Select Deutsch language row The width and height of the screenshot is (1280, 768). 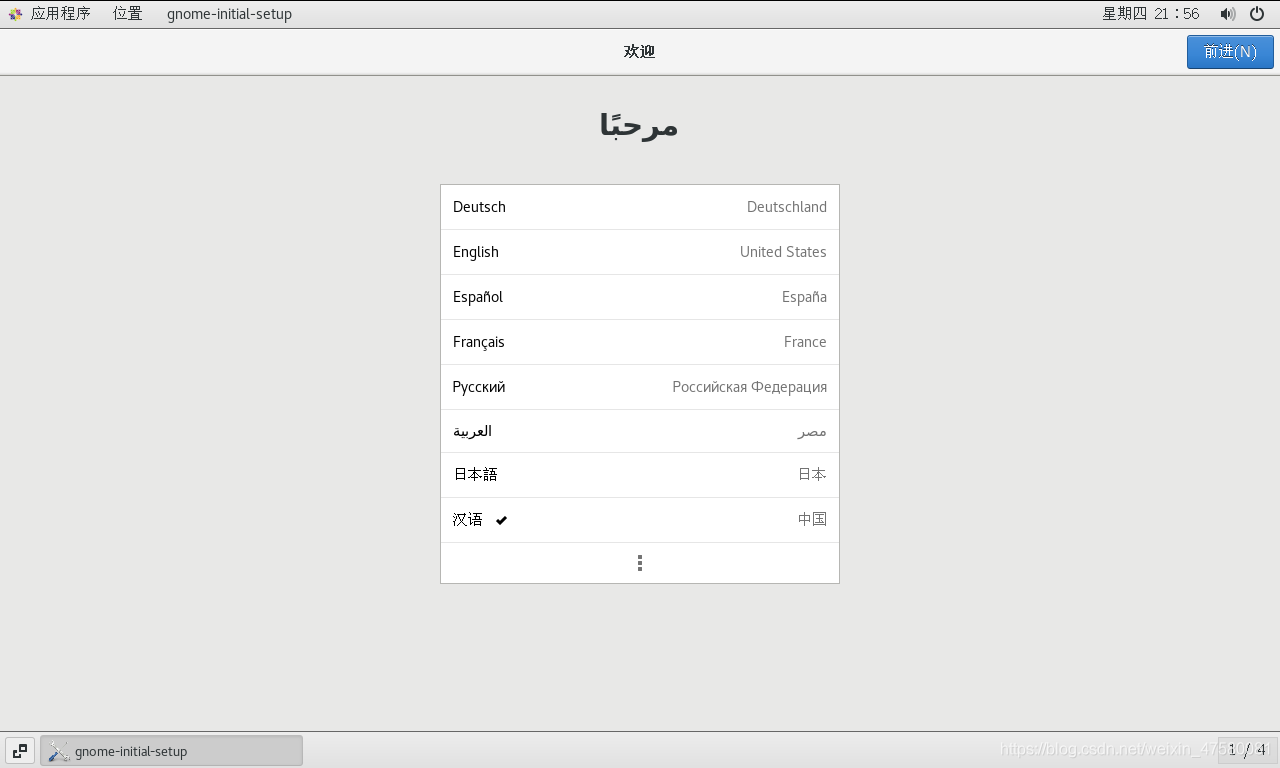click(x=640, y=207)
